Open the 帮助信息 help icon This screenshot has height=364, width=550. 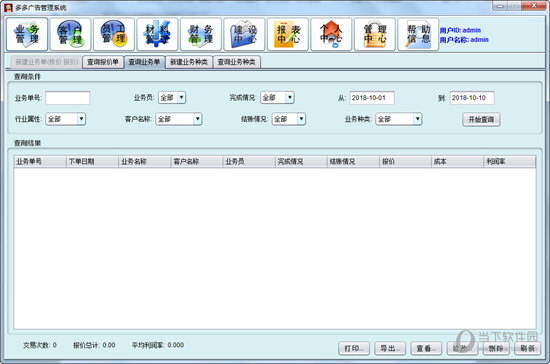[418, 34]
